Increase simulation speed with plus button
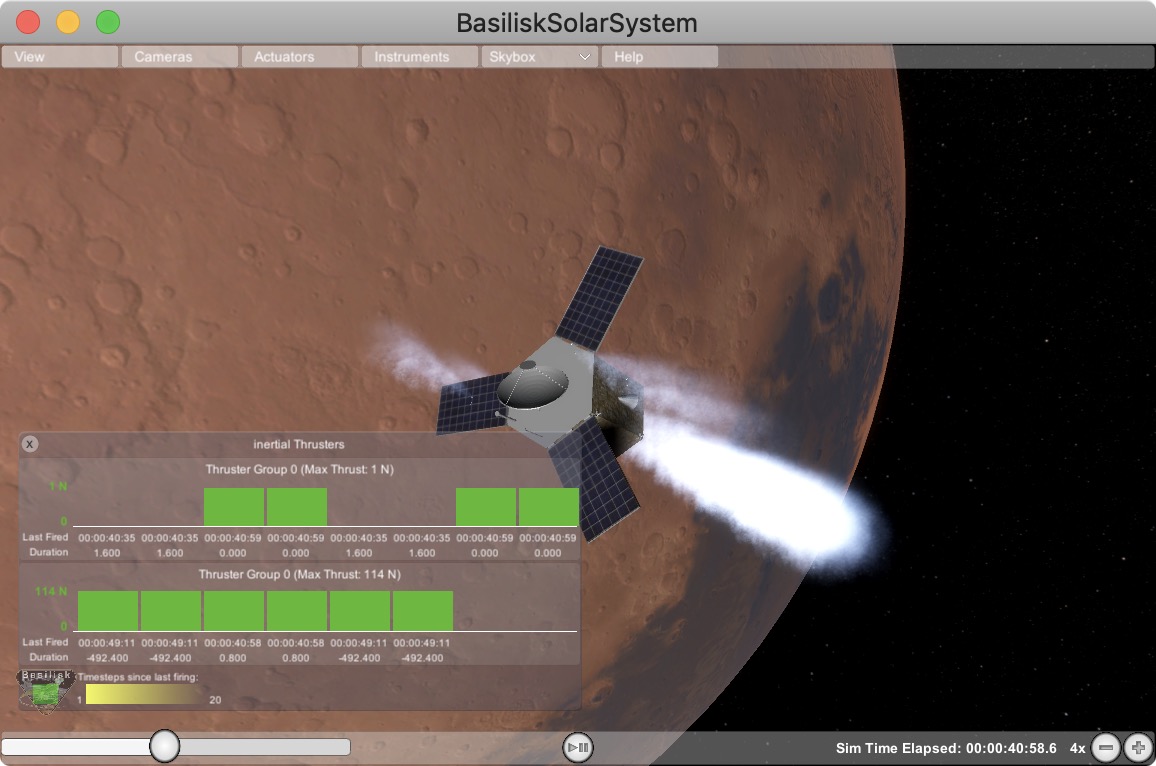Viewport: 1156px width, 766px height. (x=1138, y=747)
